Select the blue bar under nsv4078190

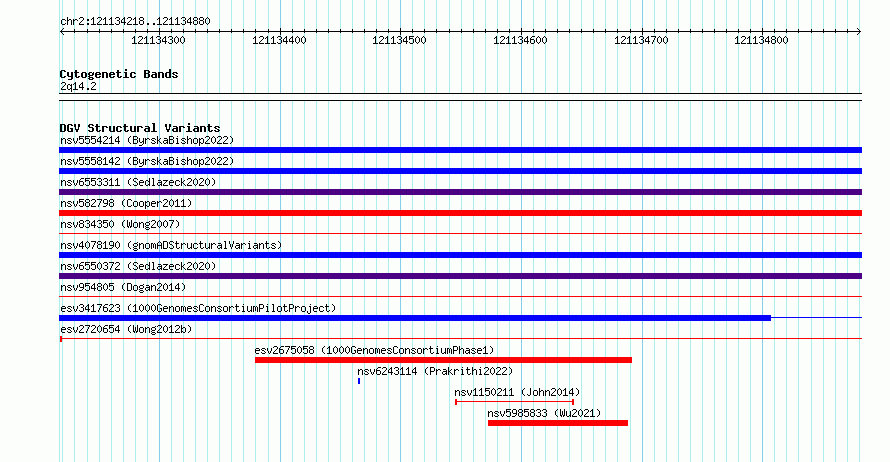pyautogui.click(x=460, y=255)
